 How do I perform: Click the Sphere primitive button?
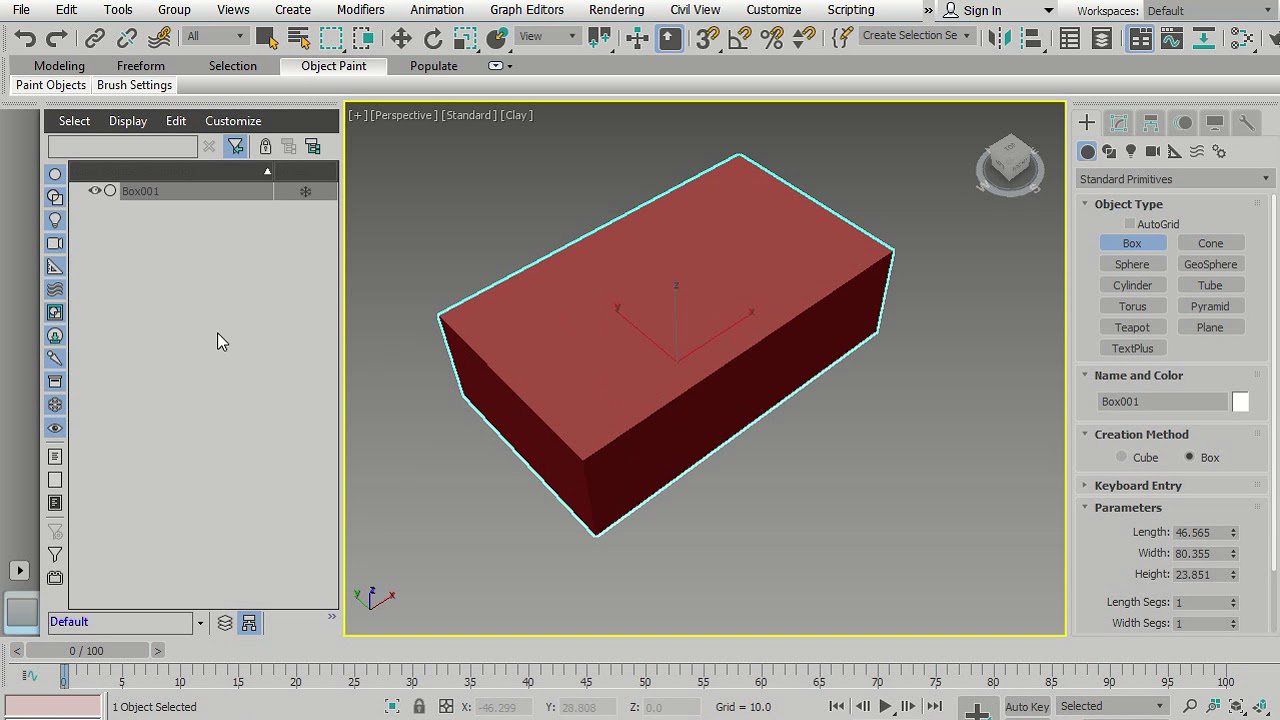click(x=1132, y=264)
